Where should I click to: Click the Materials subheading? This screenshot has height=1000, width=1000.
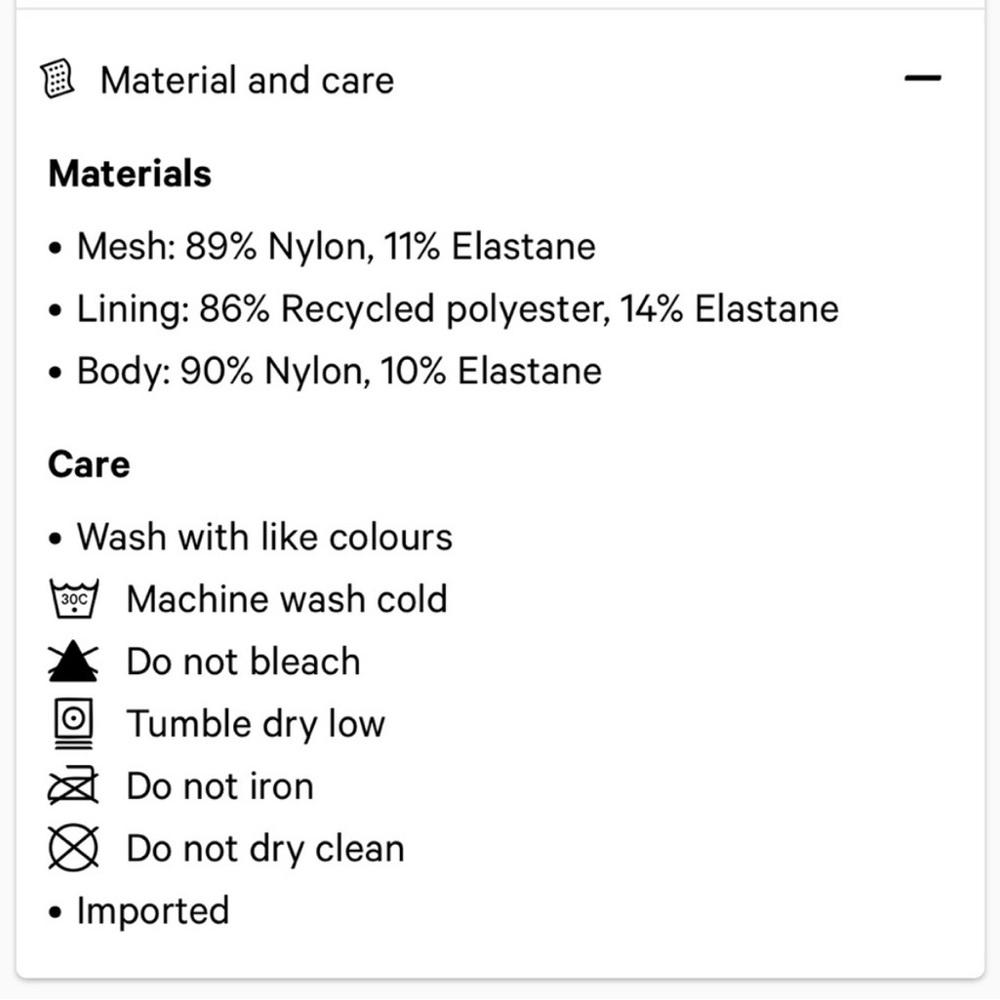[130, 174]
